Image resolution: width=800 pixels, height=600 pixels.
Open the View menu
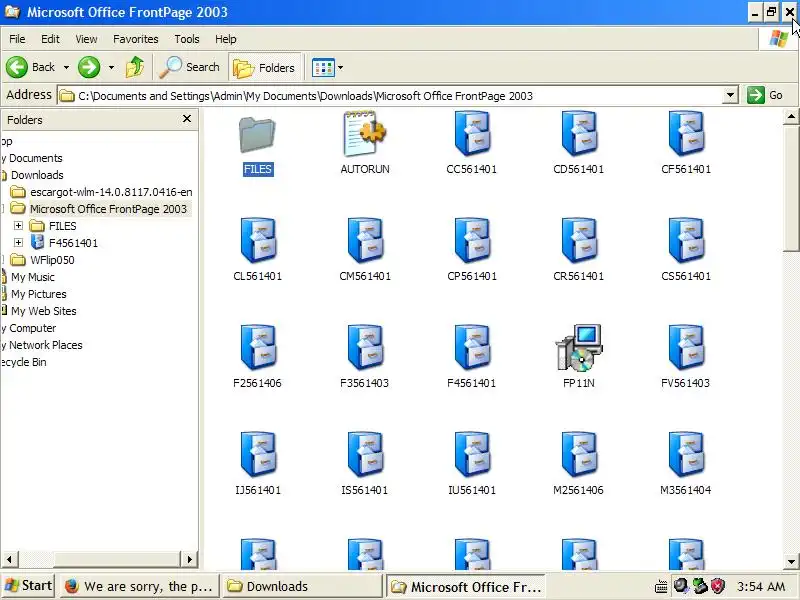pyautogui.click(x=86, y=39)
